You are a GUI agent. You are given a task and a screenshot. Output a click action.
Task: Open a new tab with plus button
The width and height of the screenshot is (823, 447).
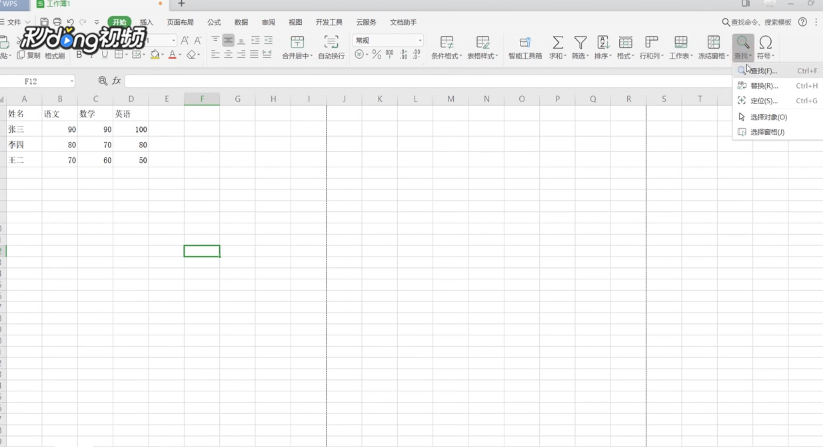(181, 4)
